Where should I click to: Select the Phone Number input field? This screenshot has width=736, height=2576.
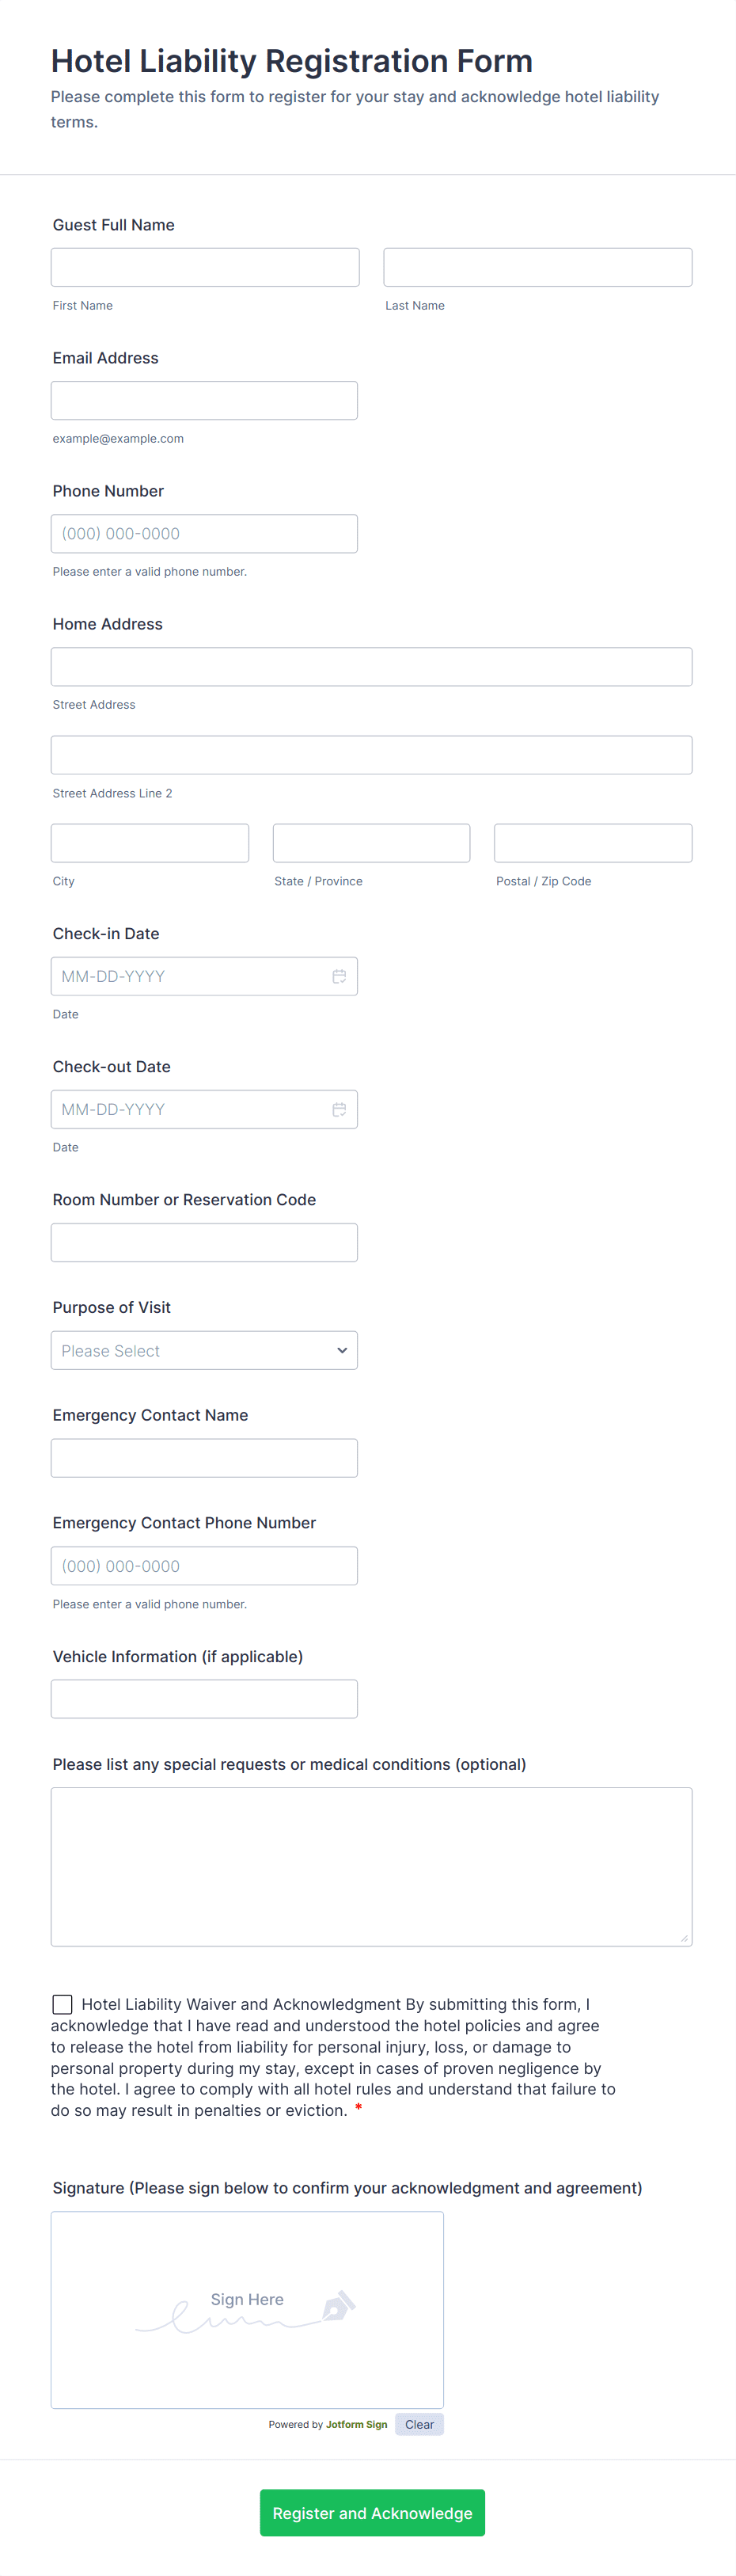pyautogui.click(x=204, y=533)
